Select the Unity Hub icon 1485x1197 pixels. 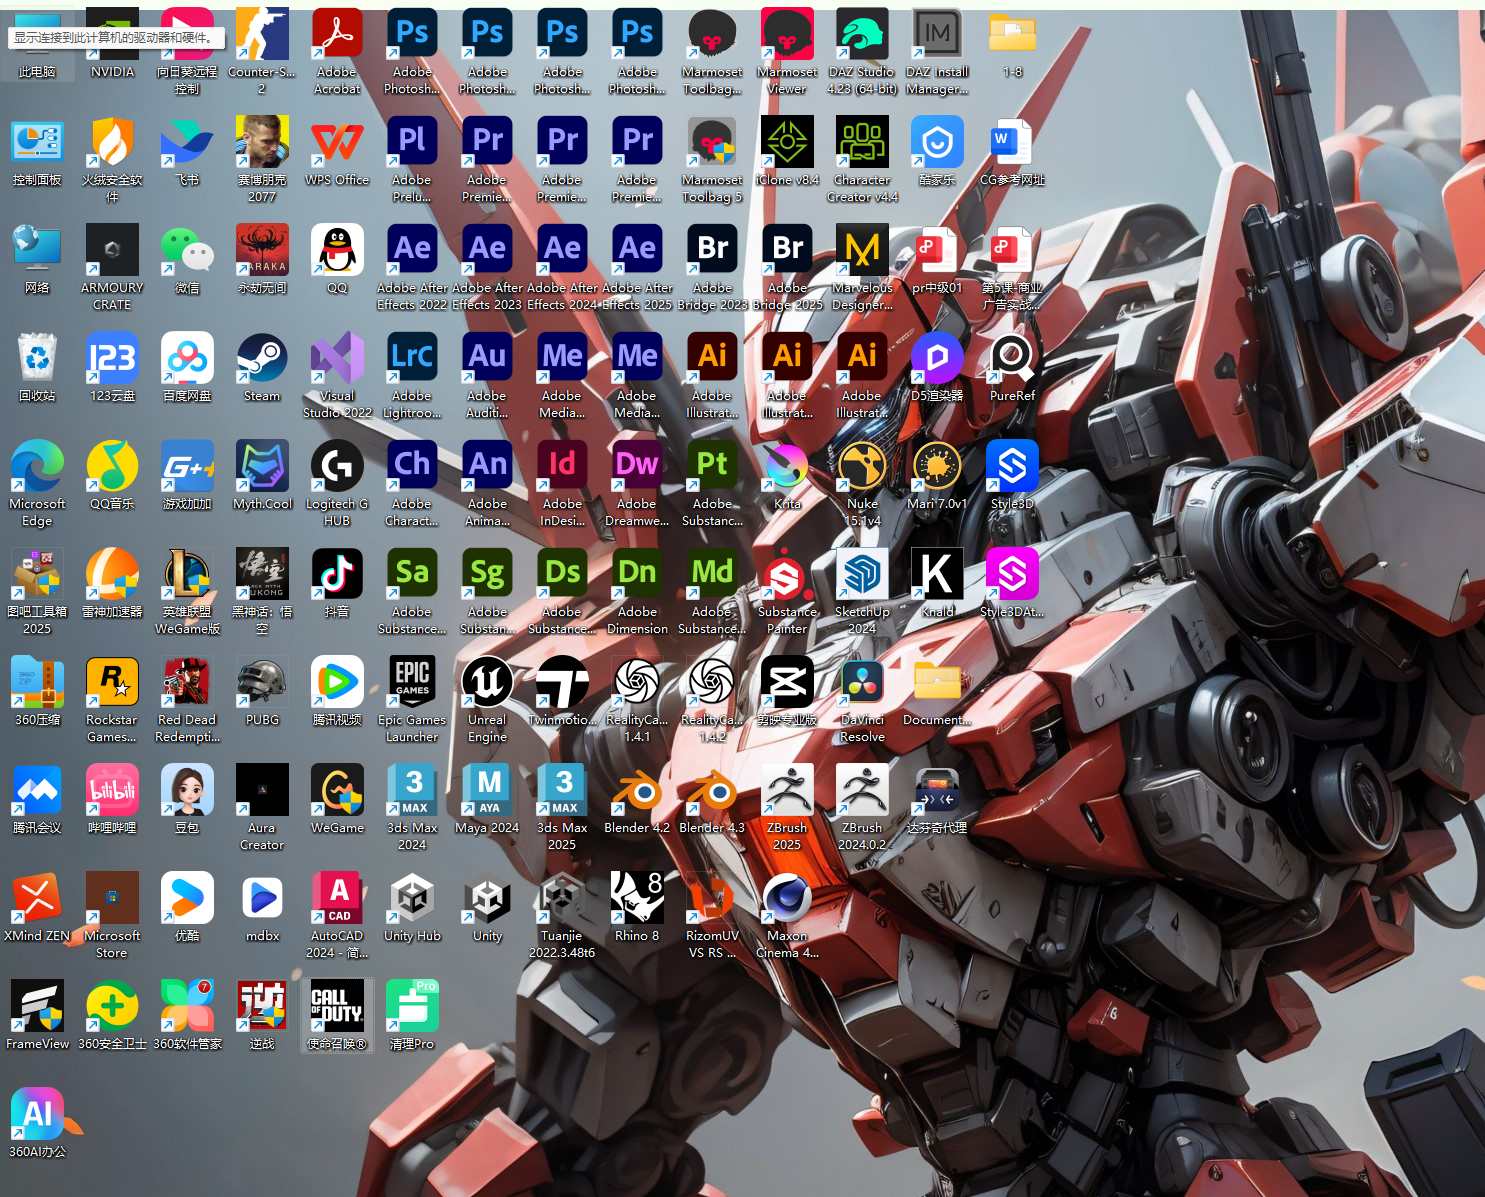pos(412,908)
